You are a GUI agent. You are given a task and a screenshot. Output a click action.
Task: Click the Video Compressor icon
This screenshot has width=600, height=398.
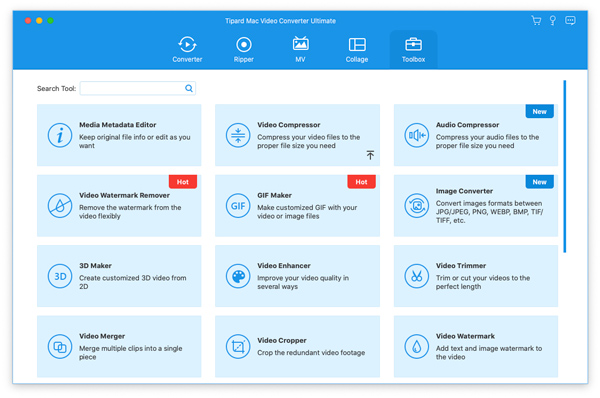[238, 135]
